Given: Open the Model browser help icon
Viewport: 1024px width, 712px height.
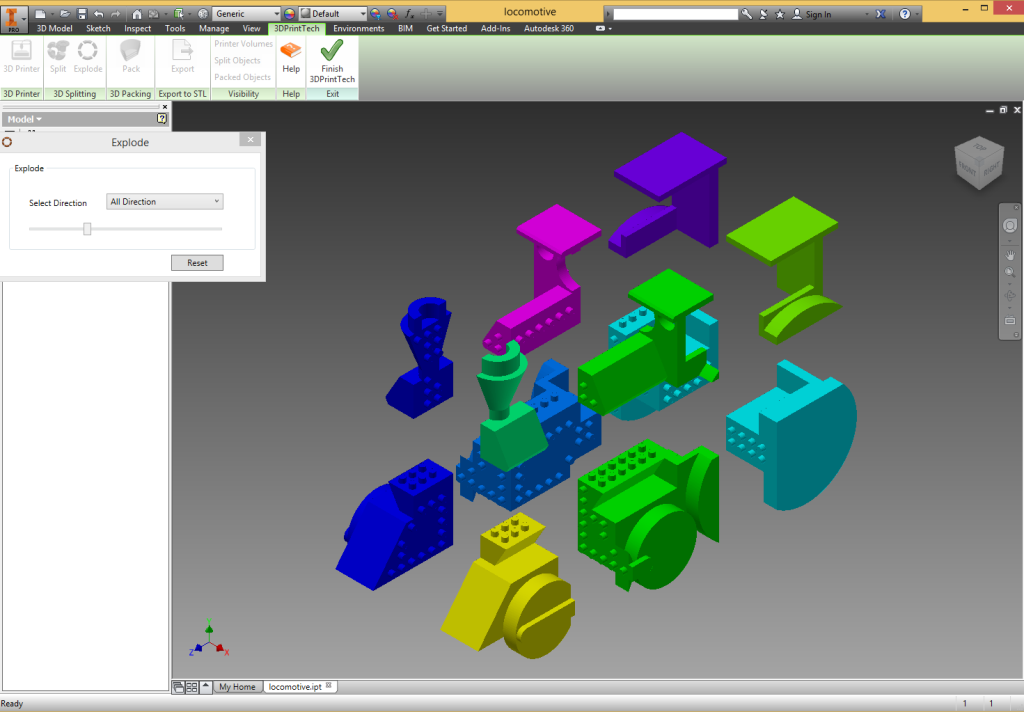Looking at the screenshot, I should pyautogui.click(x=162, y=119).
